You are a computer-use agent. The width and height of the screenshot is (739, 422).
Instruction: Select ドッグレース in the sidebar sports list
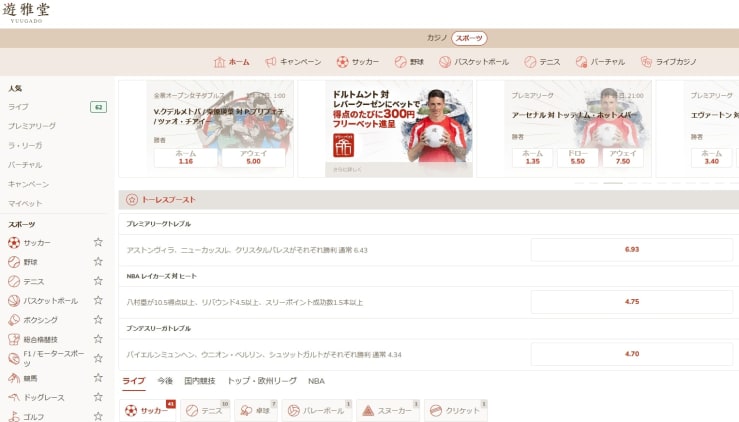tap(44, 397)
